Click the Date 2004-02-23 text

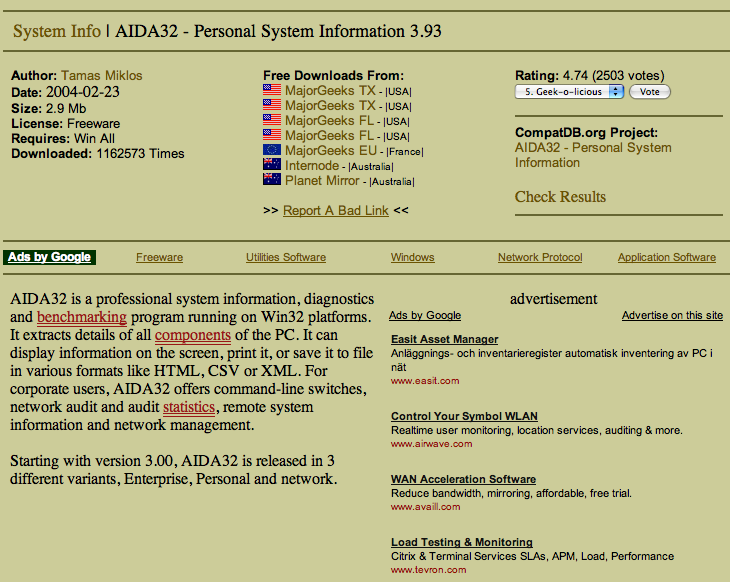(65, 92)
